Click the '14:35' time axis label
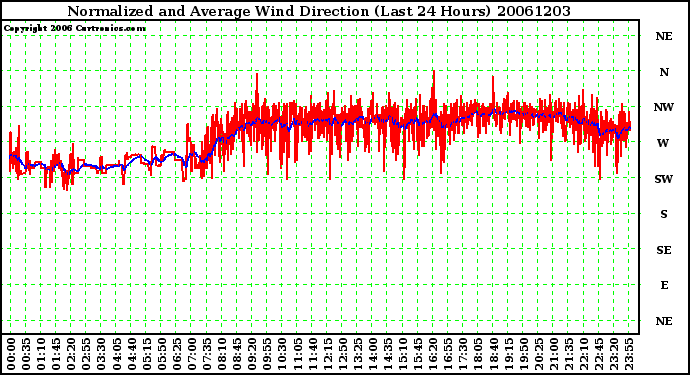690x375 pixels. [388, 354]
